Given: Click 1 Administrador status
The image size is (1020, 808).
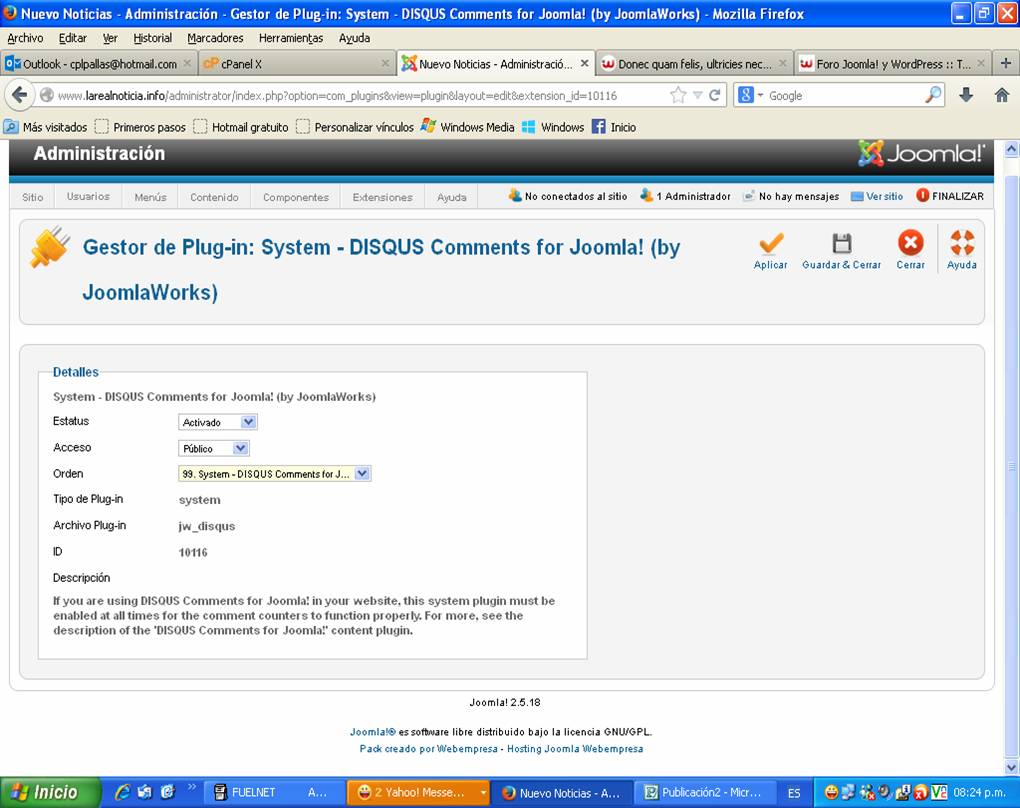Looking at the screenshot, I should click(x=685, y=196).
